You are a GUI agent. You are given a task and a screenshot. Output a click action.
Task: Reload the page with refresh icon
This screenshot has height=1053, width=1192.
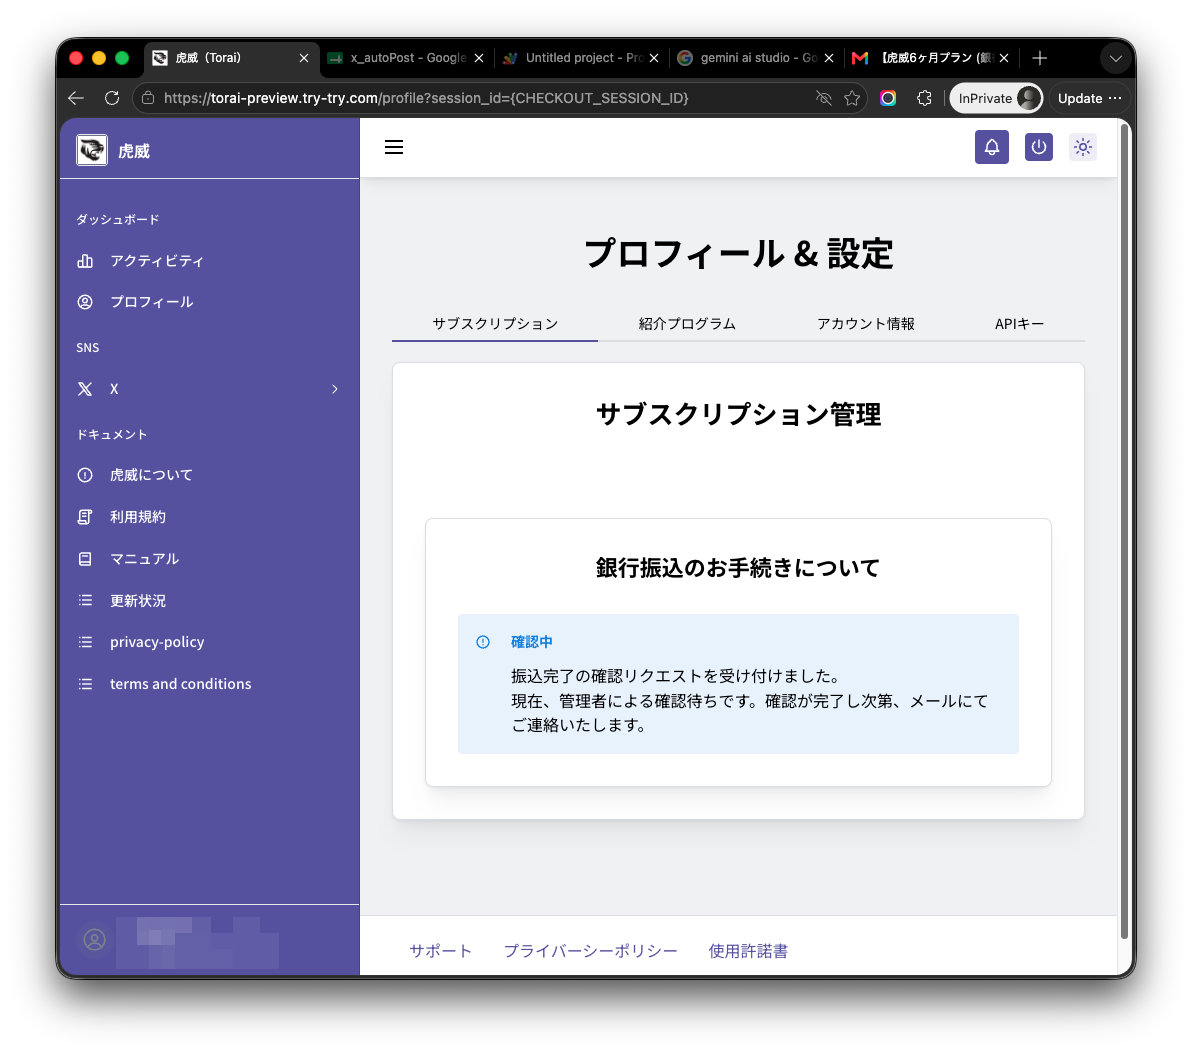pyautogui.click(x=112, y=98)
